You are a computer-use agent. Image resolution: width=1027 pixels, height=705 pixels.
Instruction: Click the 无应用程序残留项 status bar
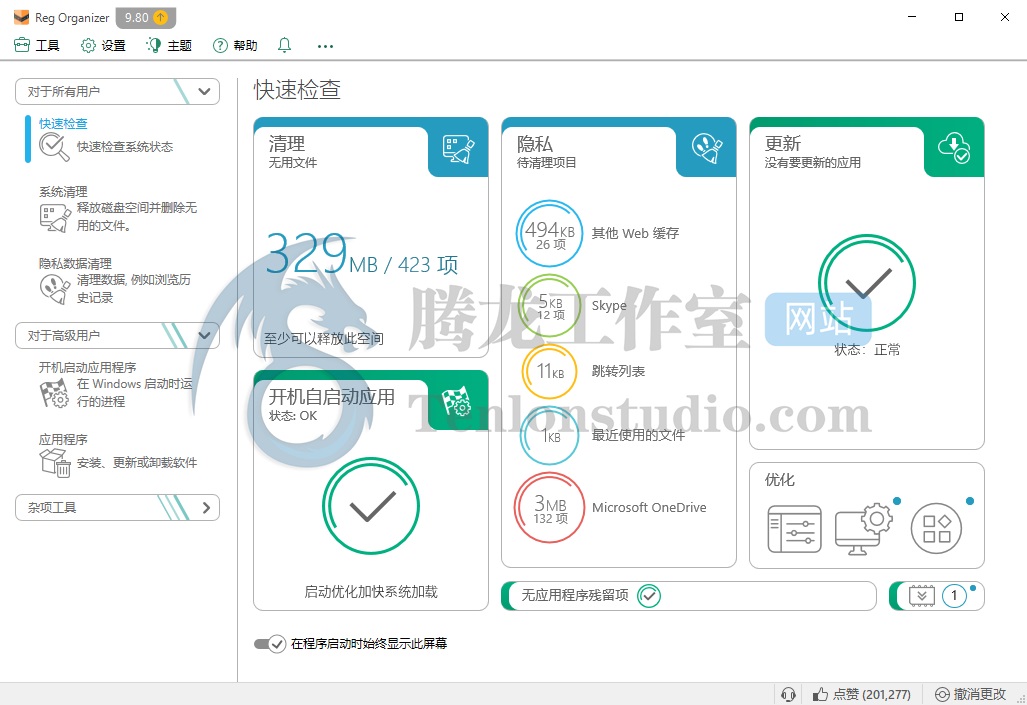(x=688, y=596)
